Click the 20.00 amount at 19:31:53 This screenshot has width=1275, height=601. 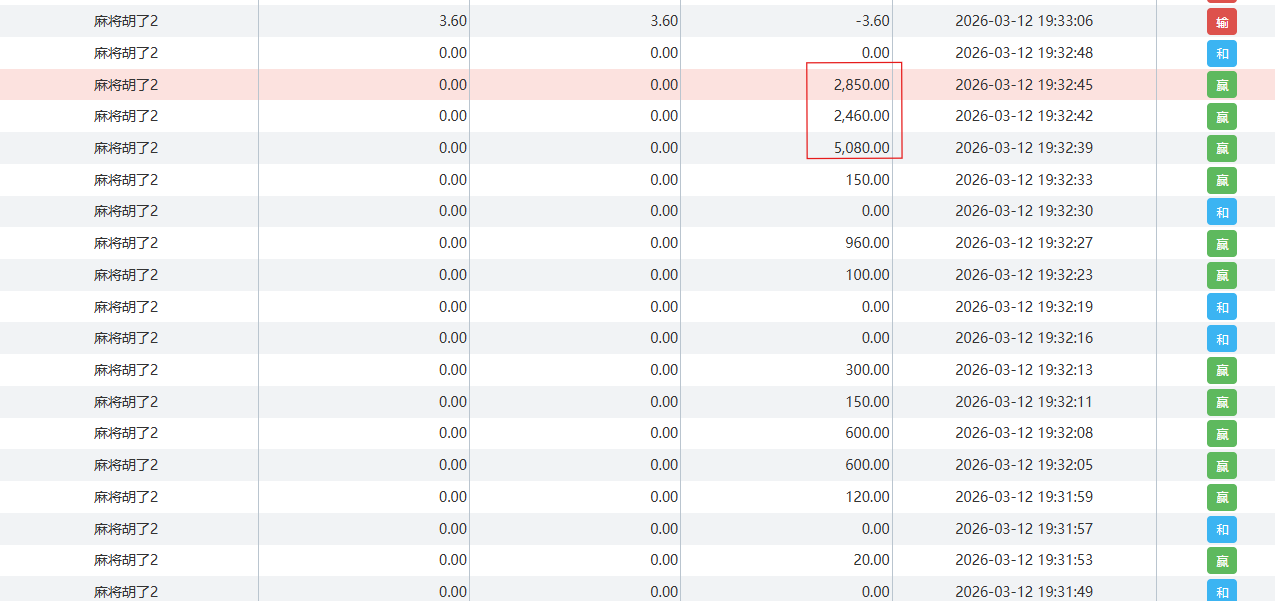click(871, 560)
